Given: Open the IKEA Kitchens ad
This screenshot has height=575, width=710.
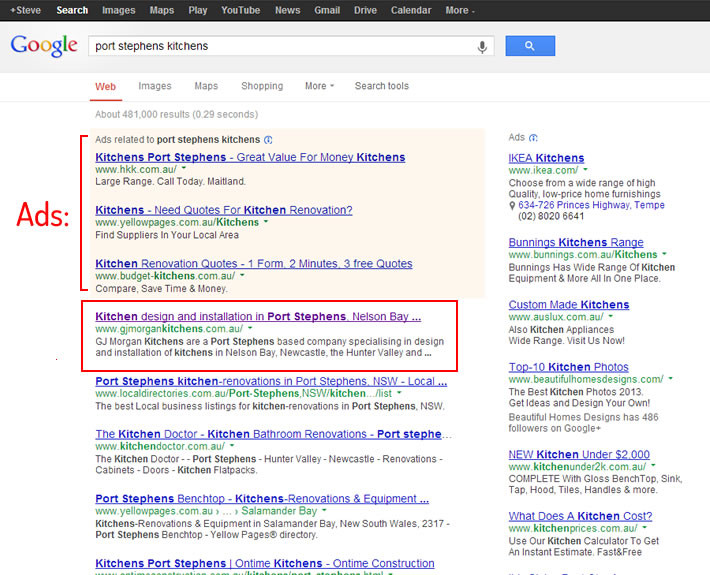Looking at the screenshot, I should [546, 158].
